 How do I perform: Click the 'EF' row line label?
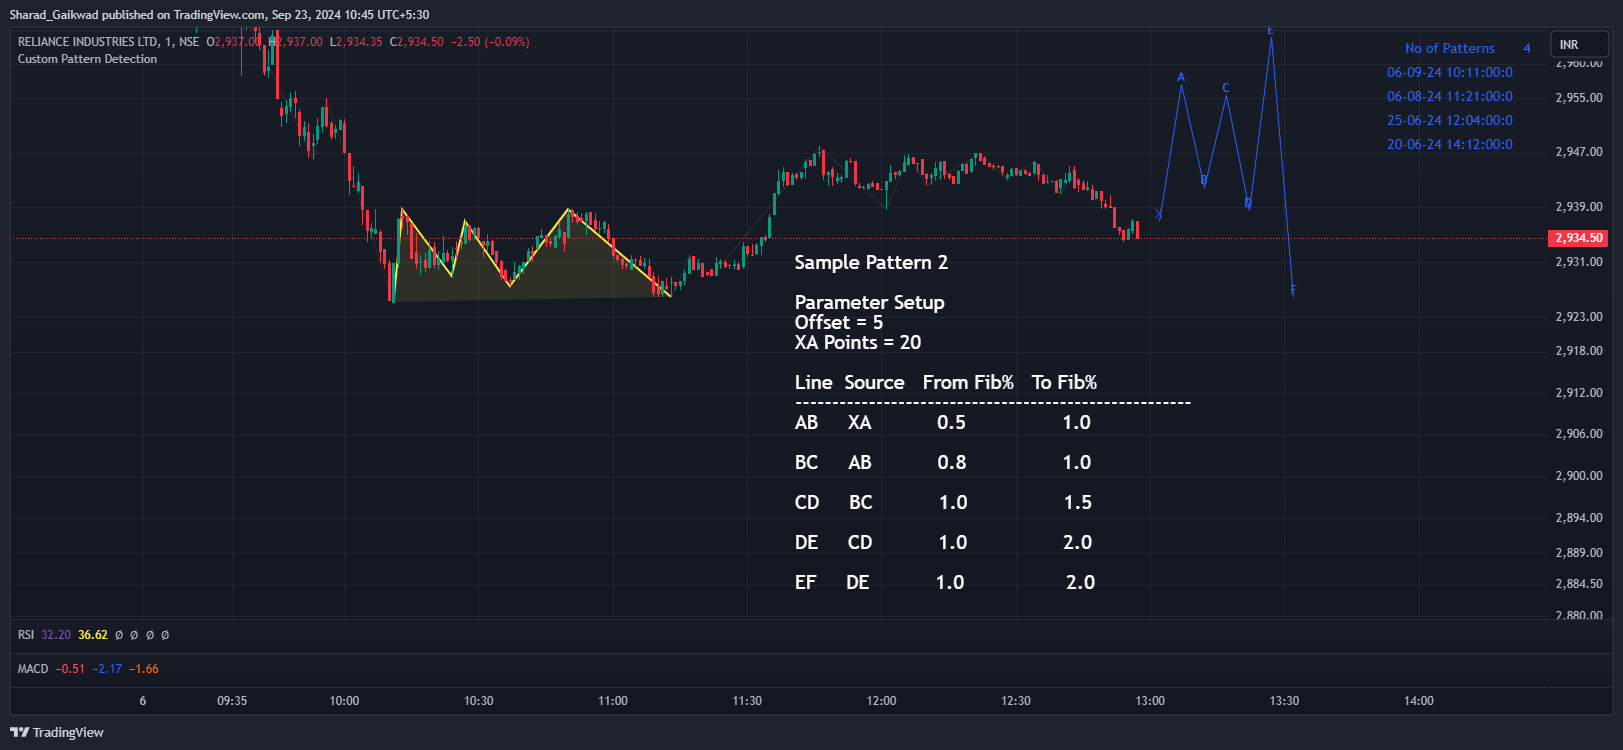click(x=805, y=582)
